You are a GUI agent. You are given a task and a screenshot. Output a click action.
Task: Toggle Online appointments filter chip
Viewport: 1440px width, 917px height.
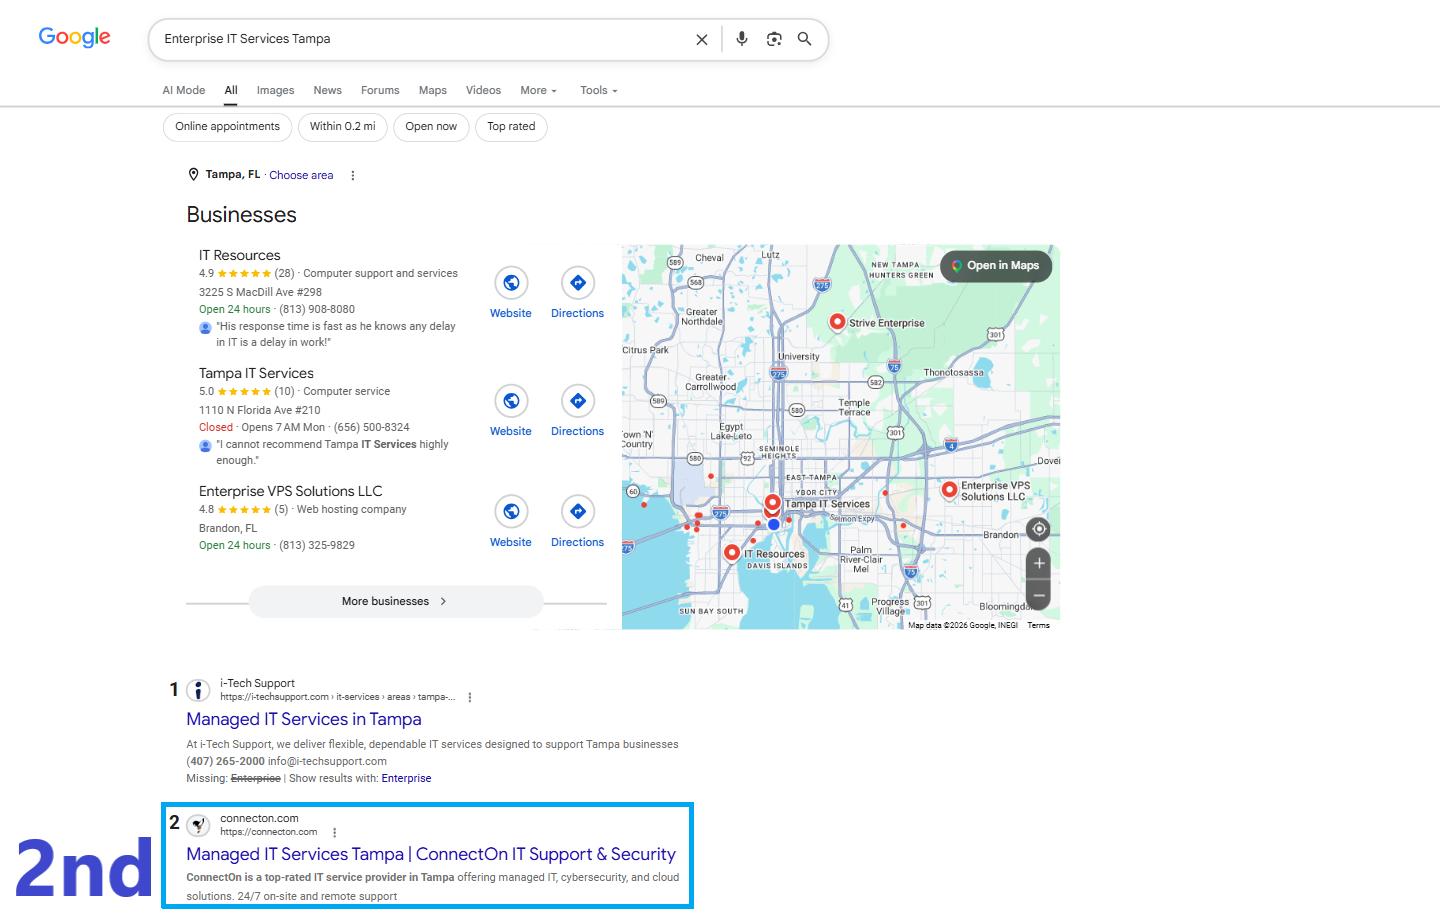[228, 127]
